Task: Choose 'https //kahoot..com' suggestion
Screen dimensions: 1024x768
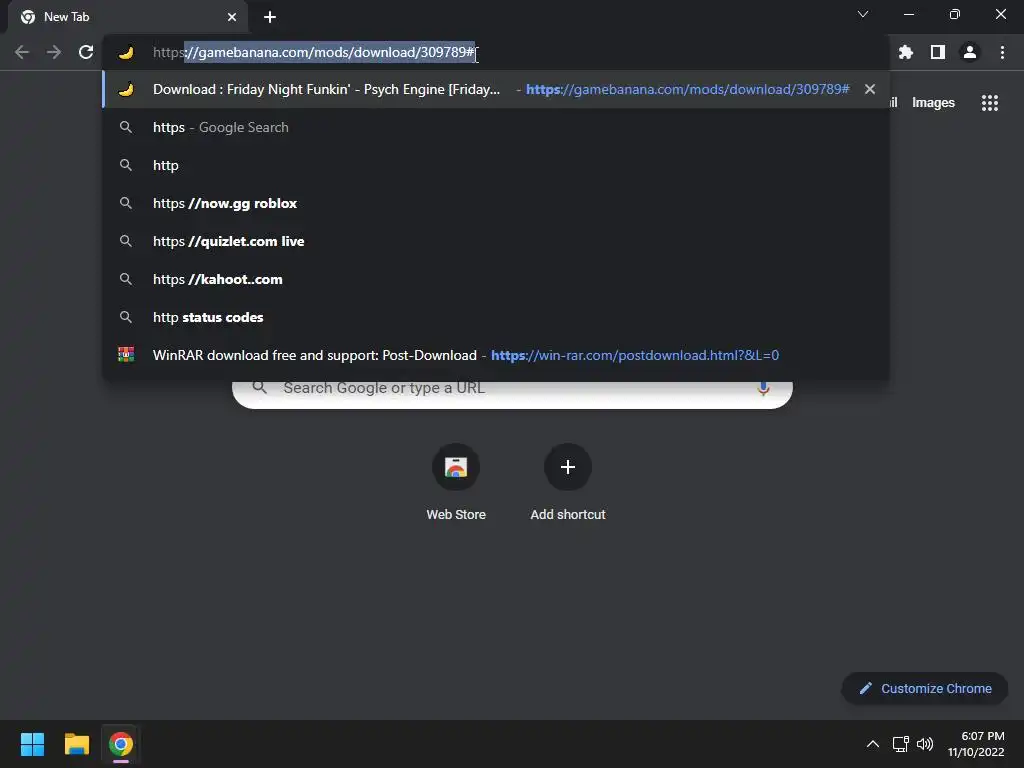Action: pyautogui.click(x=496, y=279)
